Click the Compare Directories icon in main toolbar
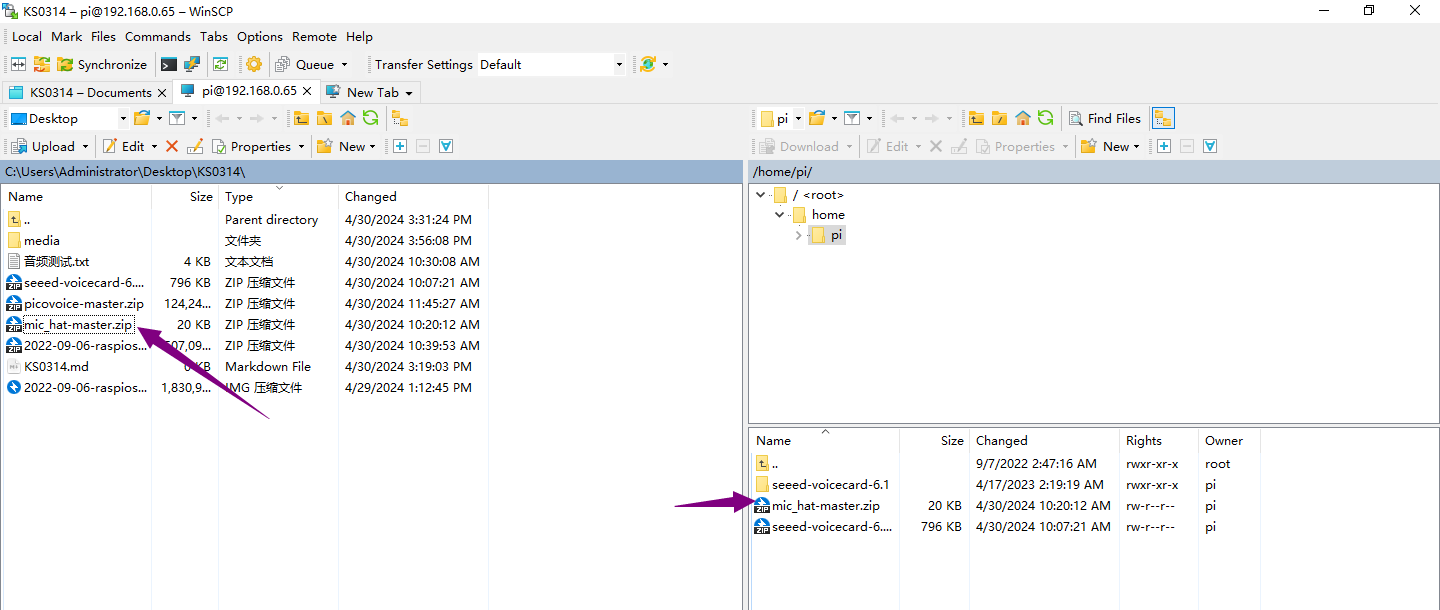 coord(18,64)
